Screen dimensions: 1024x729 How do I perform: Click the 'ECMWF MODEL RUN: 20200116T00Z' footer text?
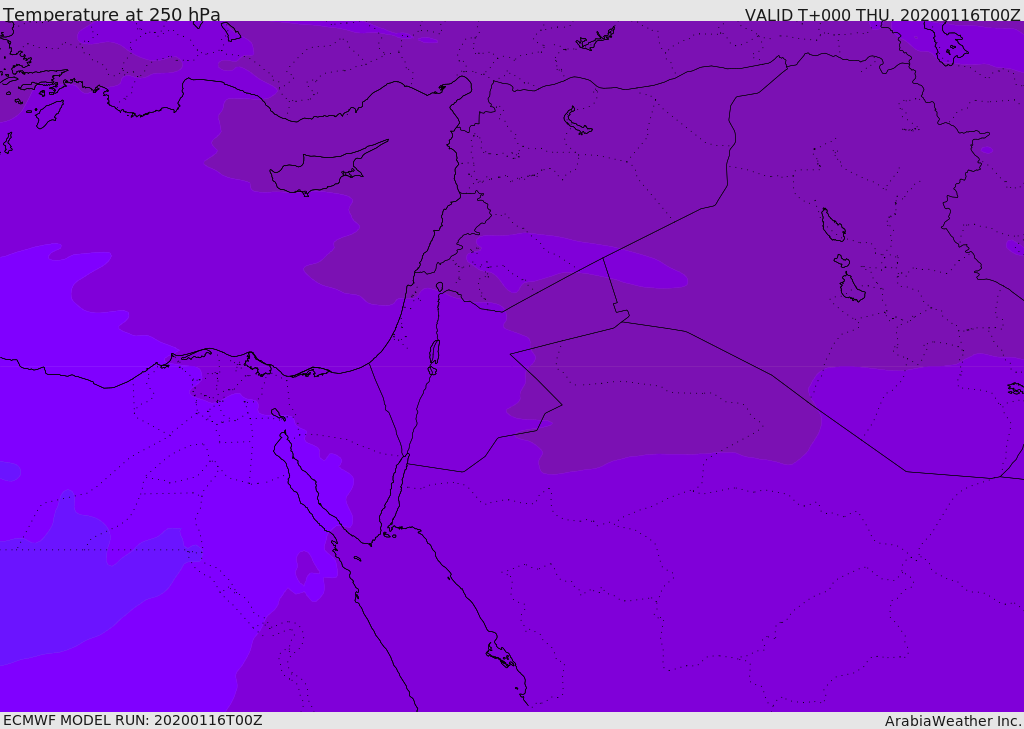(133, 720)
